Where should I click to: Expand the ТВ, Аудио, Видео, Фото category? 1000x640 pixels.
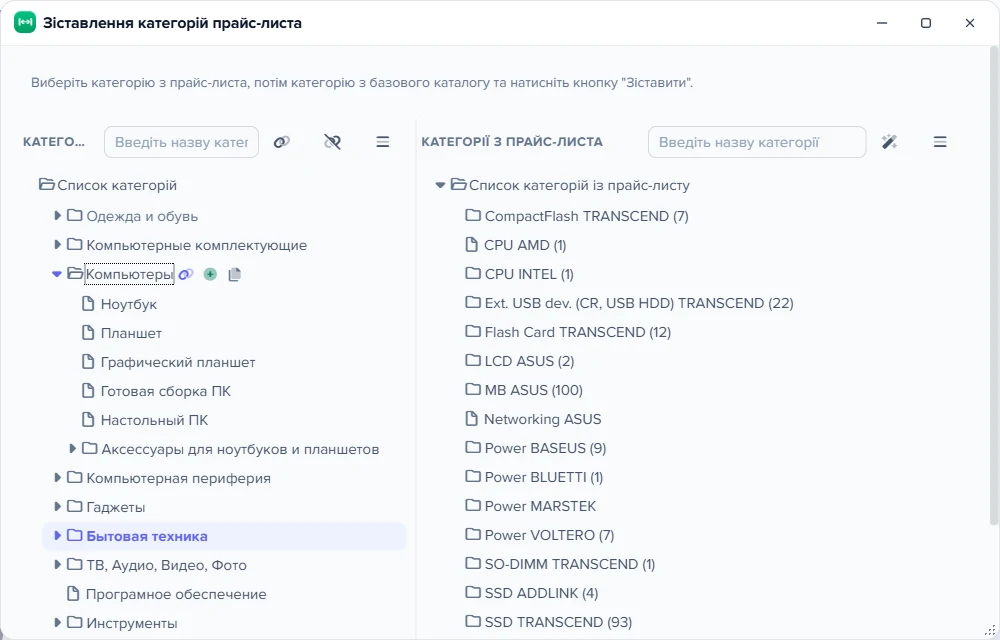point(57,565)
